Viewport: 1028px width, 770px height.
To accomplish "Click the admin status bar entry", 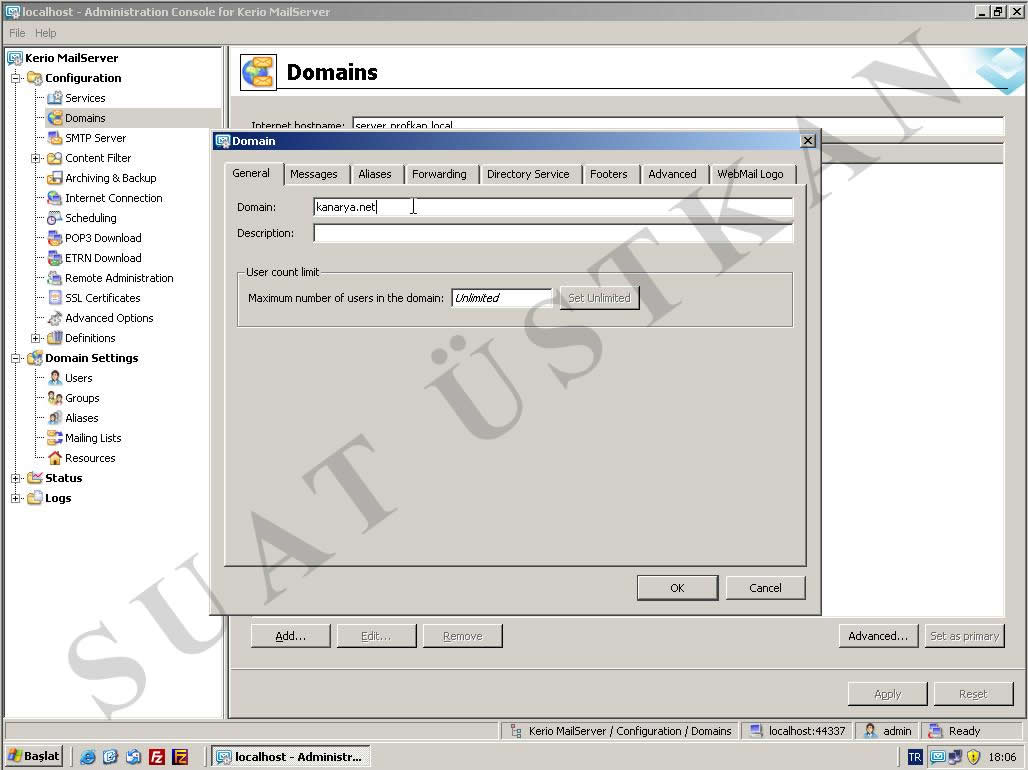I will (888, 731).
